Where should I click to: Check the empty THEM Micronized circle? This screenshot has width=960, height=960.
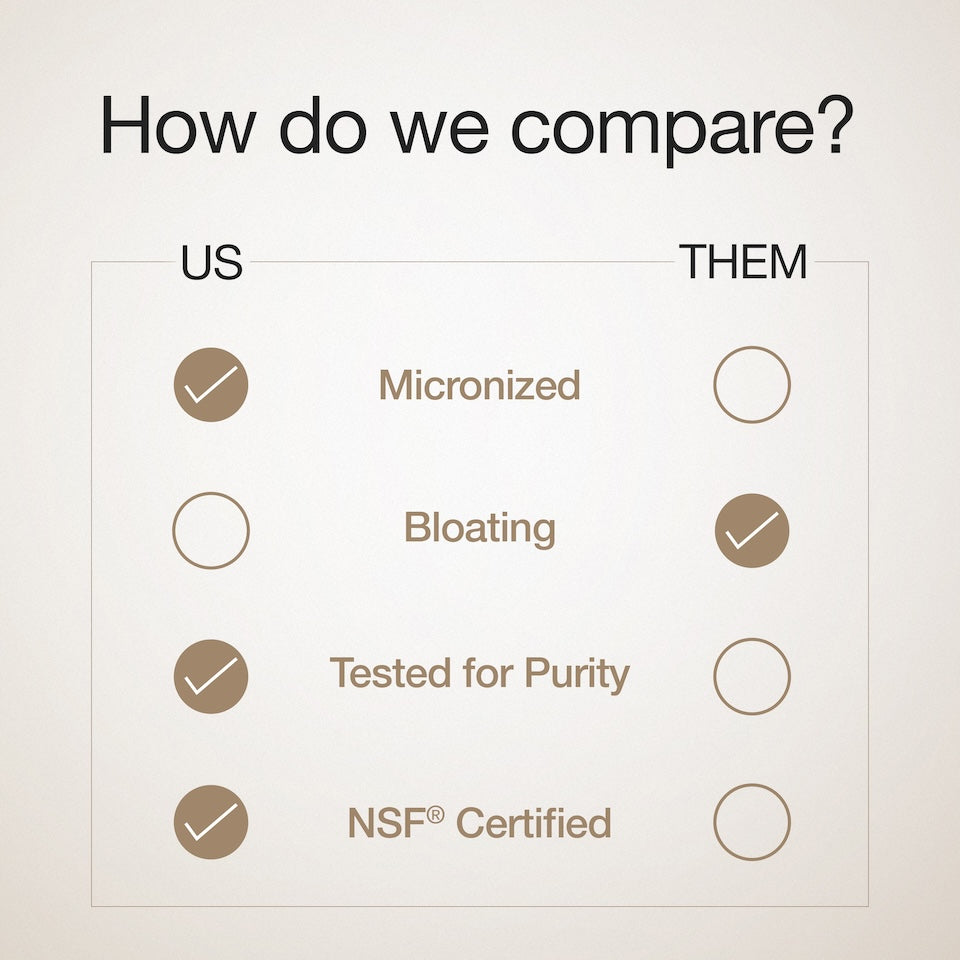[x=751, y=384]
